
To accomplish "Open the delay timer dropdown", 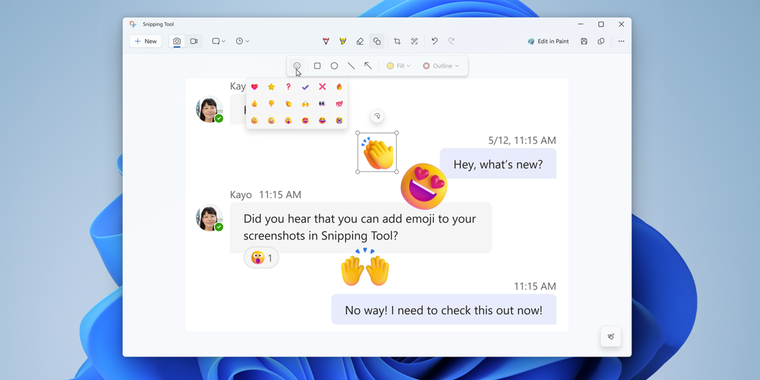I will pyautogui.click(x=242, y=41).
